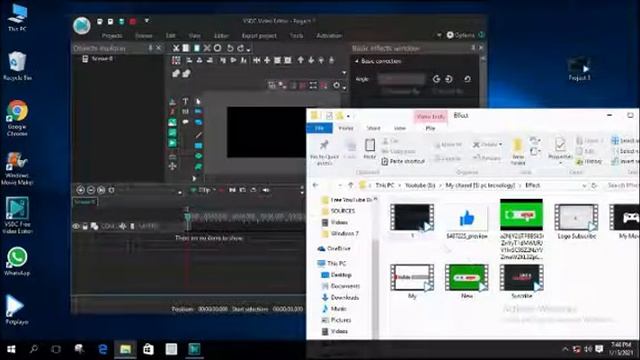Open the Editor tab in VSDC
This screenshot has width=640, height=360.
click(x=222, y=36)
